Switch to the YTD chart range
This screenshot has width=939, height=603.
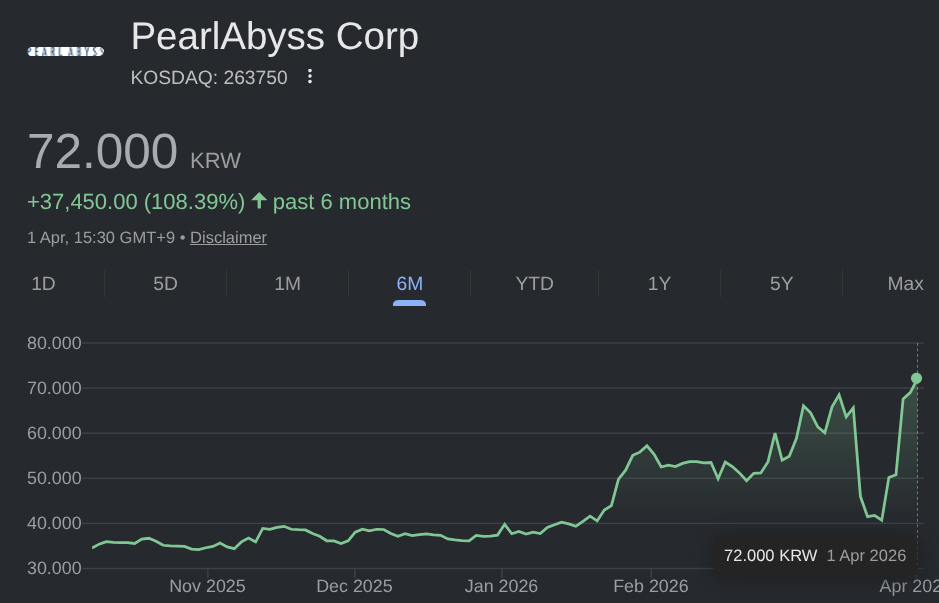534,283
